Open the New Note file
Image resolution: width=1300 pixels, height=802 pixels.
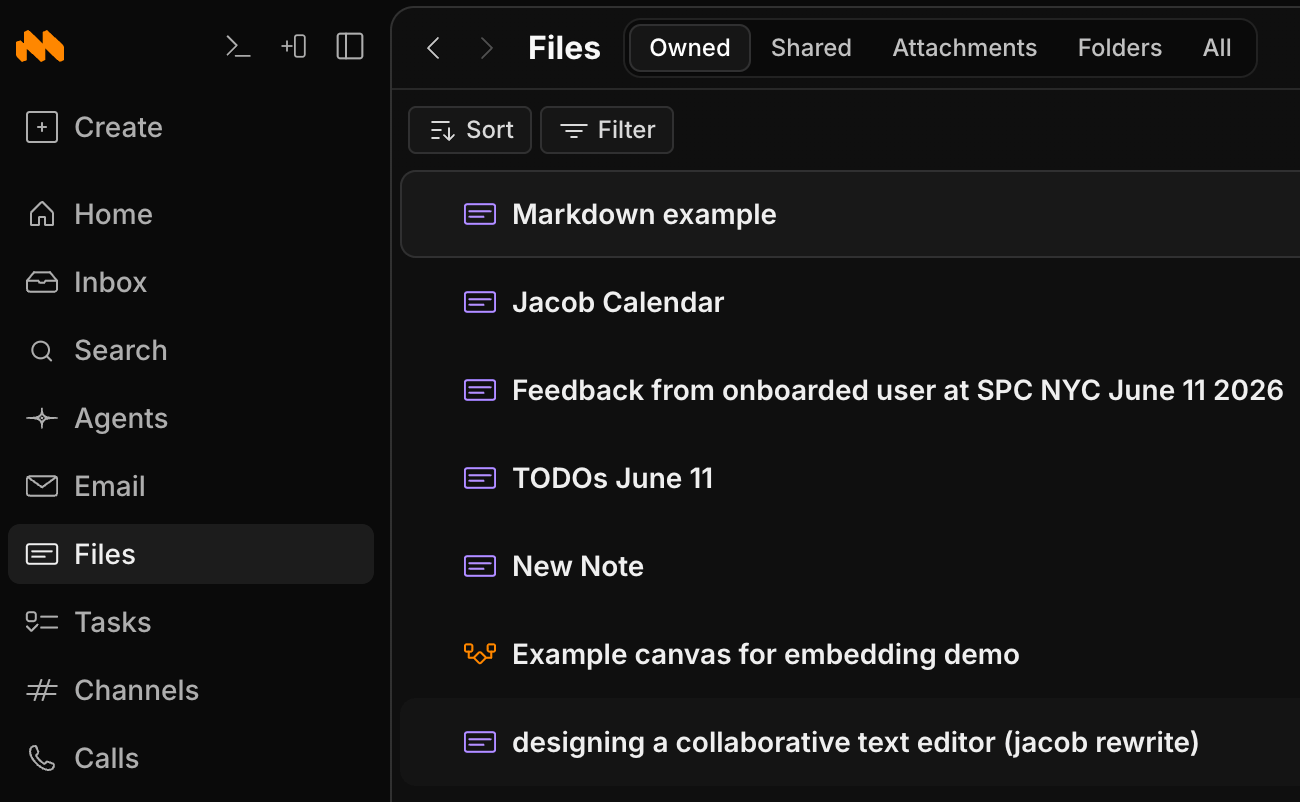point(850,566)
